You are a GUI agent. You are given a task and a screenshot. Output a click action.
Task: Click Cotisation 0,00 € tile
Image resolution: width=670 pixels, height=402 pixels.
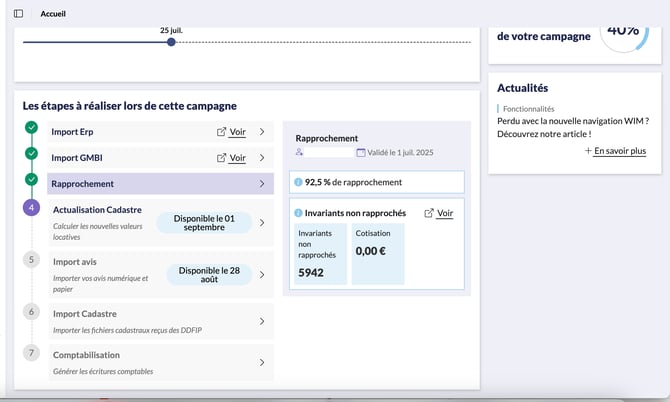378,254
